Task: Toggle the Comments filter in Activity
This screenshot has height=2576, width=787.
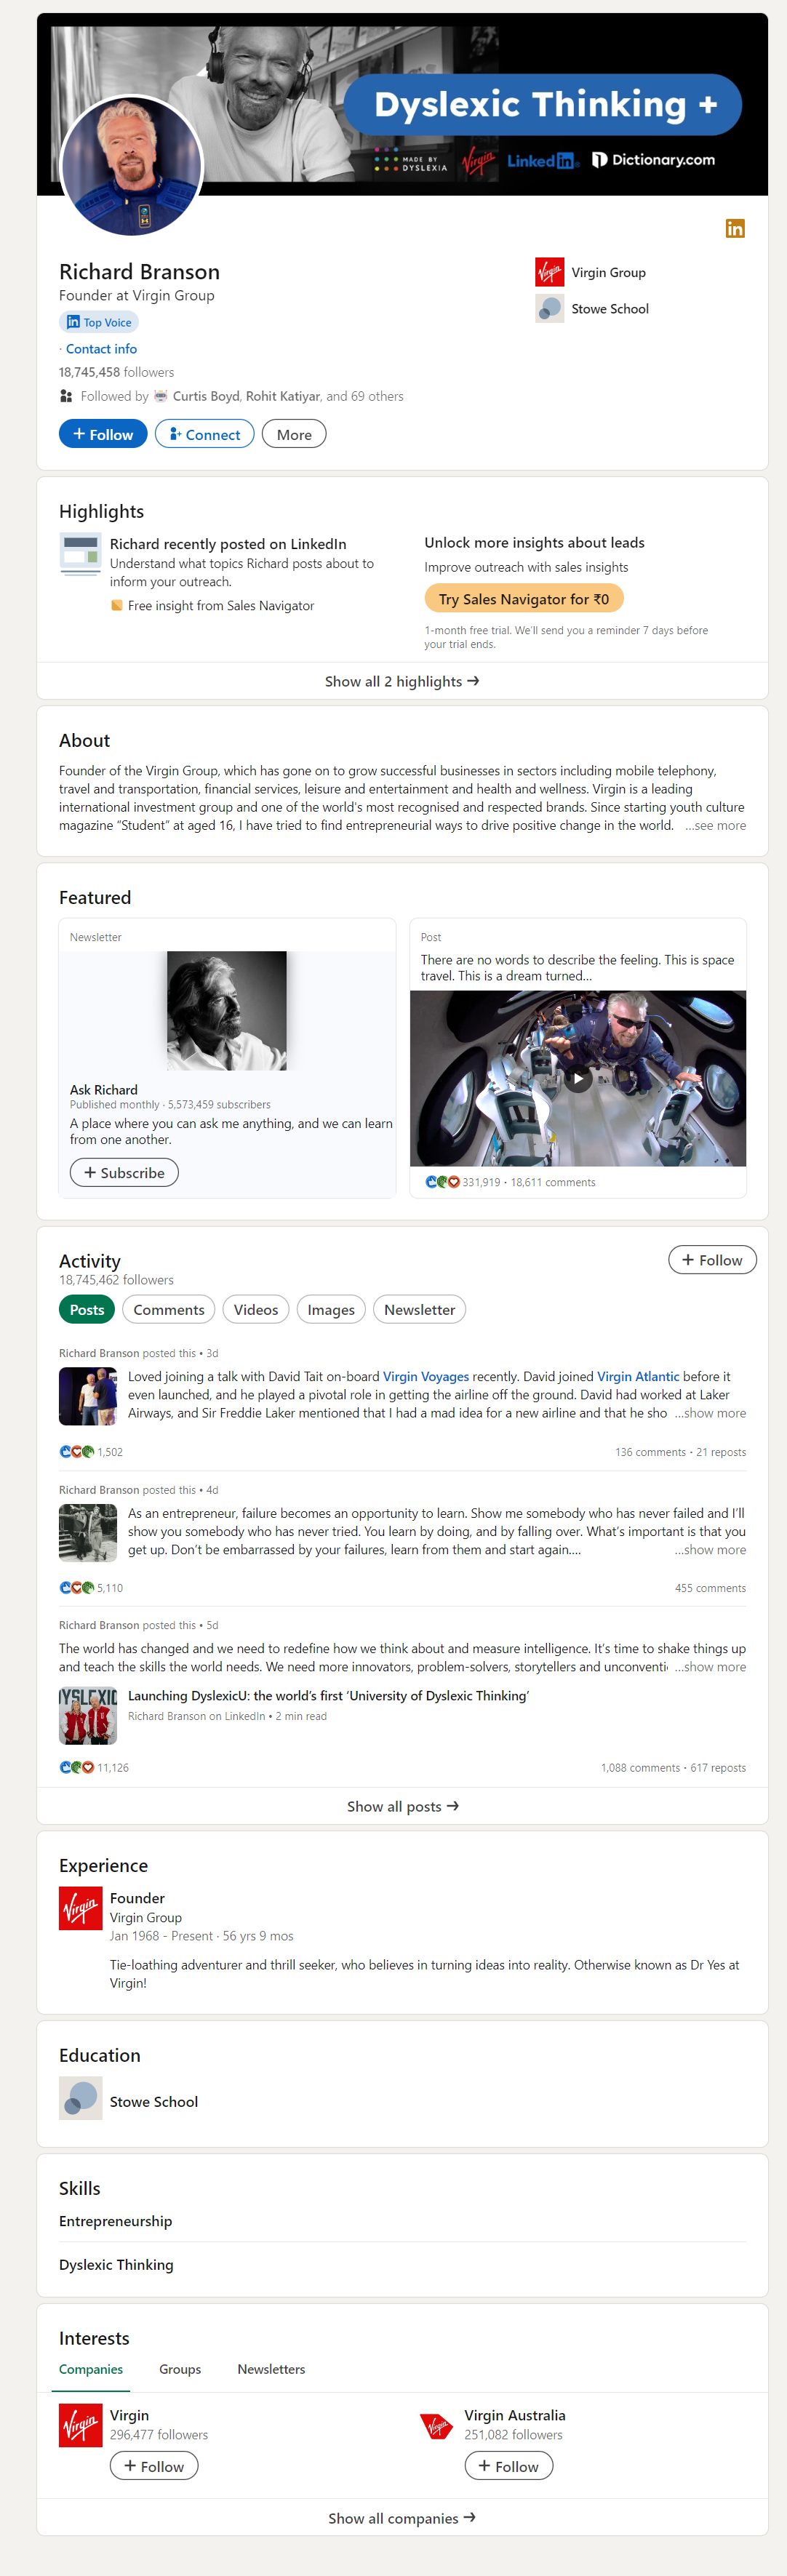Action: (x=169, y=1309)
